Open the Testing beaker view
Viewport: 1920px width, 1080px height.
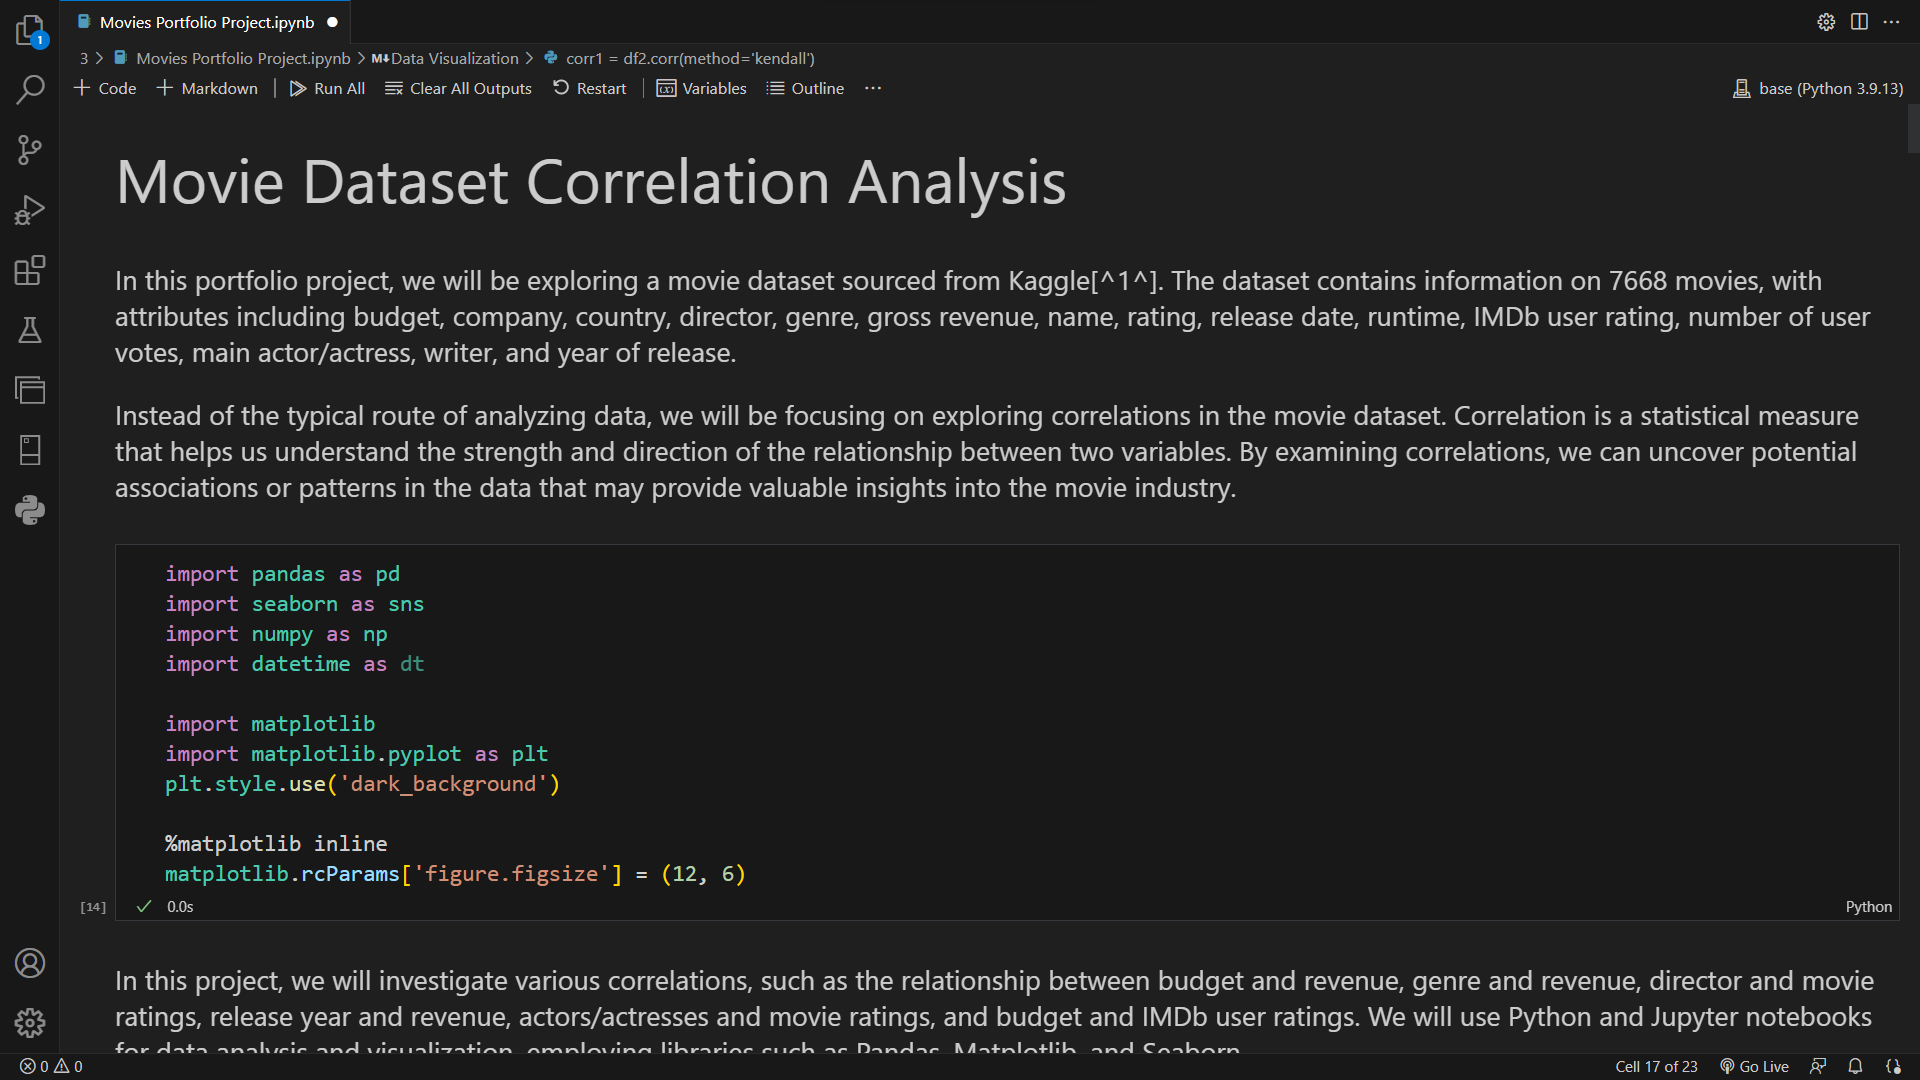[30, 330]
